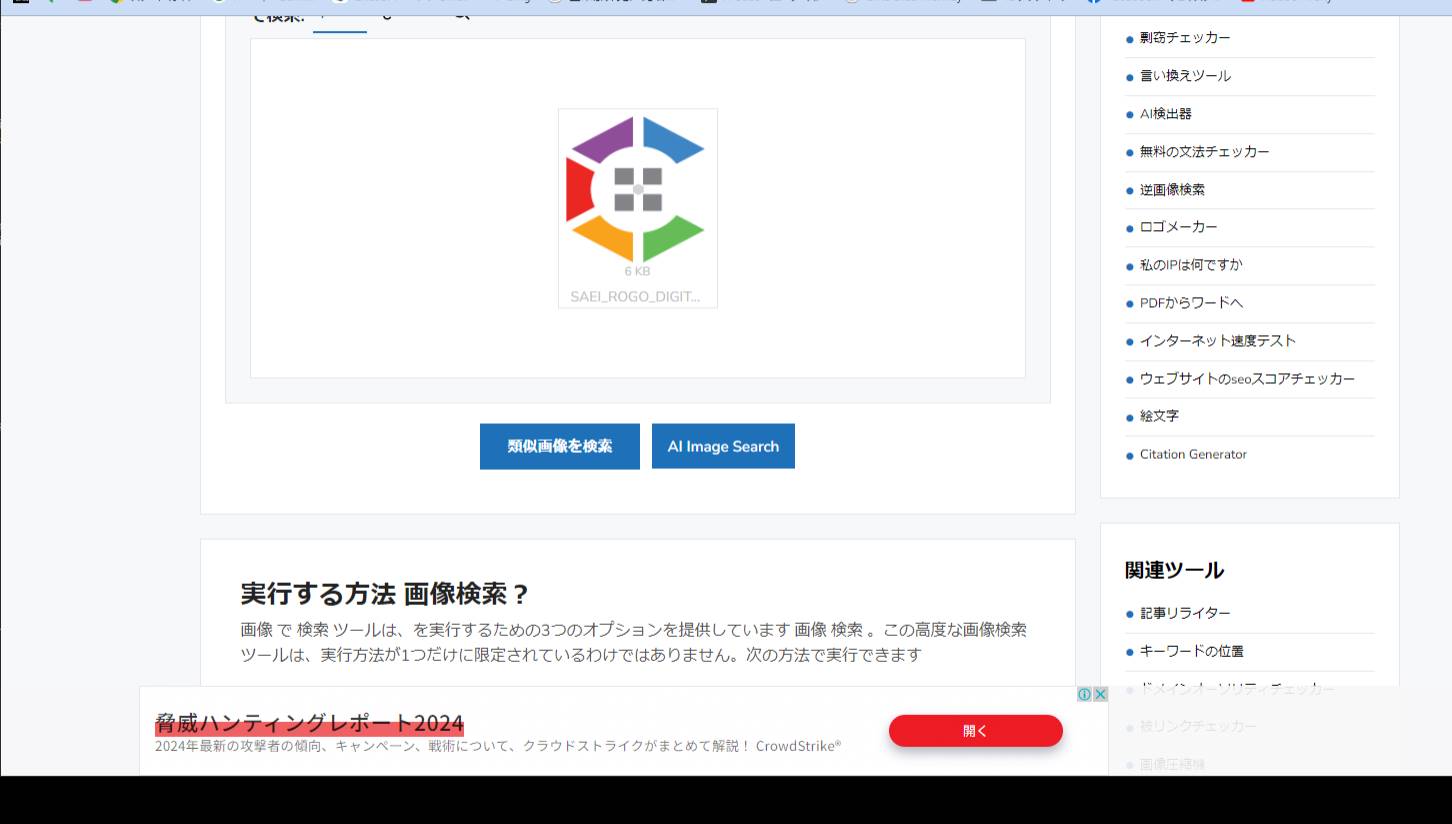Click the SAEI_ROGO_DIGIT... file name
The height and width of the screenshot is (824, 1452).
click(635, 296)
